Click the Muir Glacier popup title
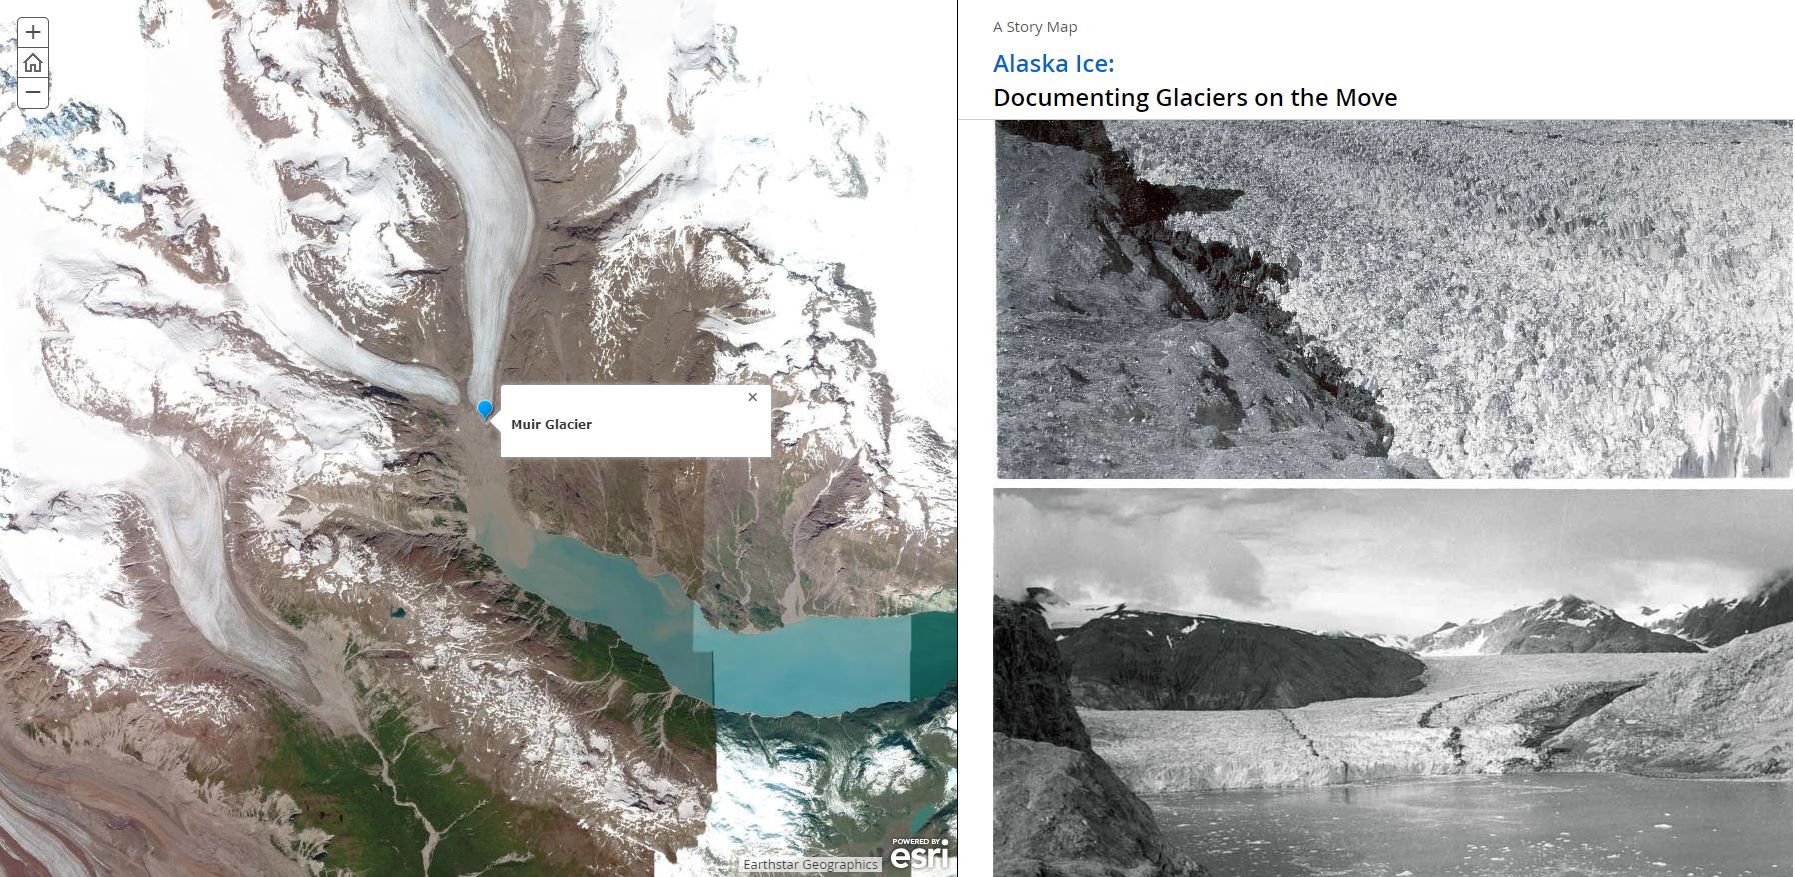 (551, 424)
